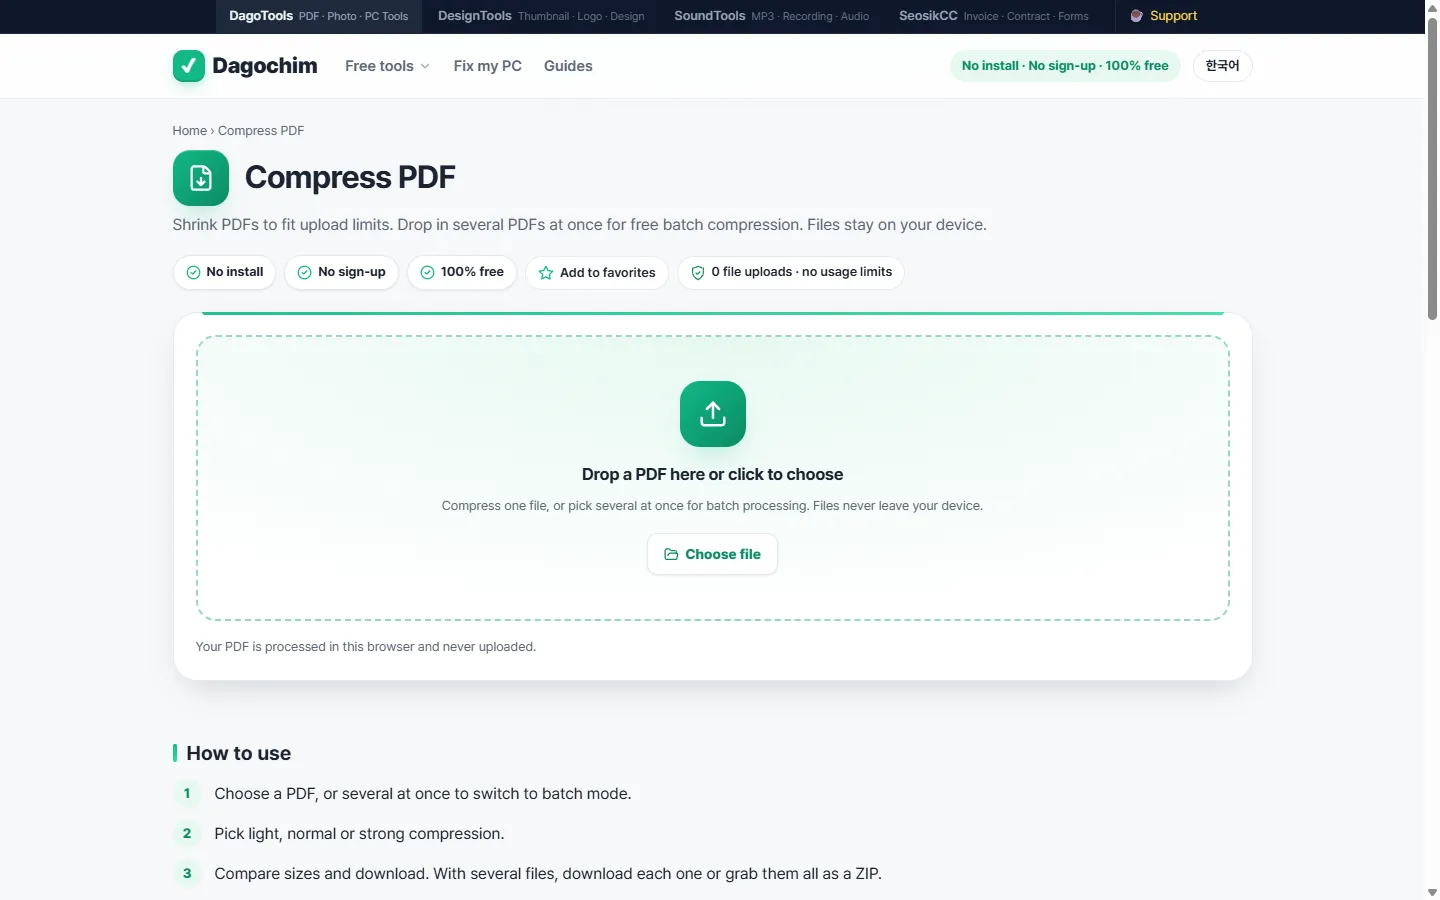1440x900 pixels.
Task: Click the No install · No sign-up · 100% free pill
Action: click(x=1065, y=66)
